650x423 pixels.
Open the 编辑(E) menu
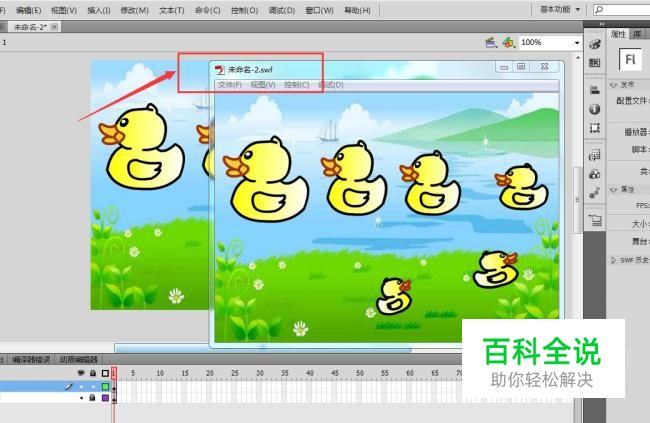click(29, 10)
